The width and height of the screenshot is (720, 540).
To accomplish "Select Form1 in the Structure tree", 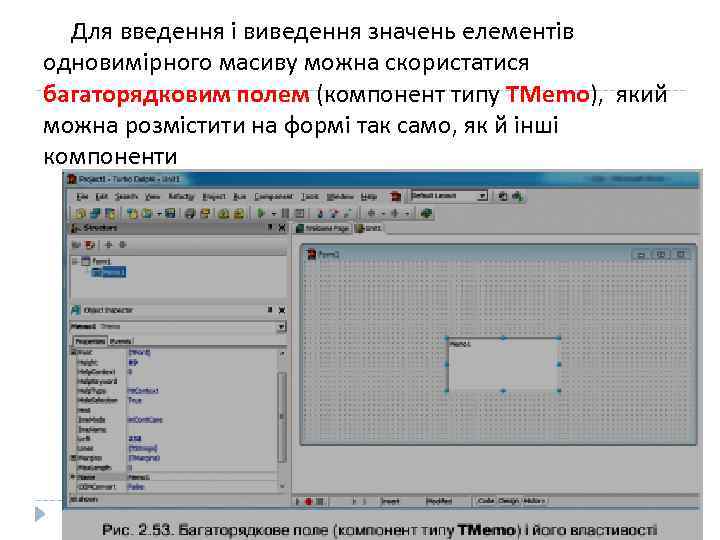I will [x=101, y=261].
